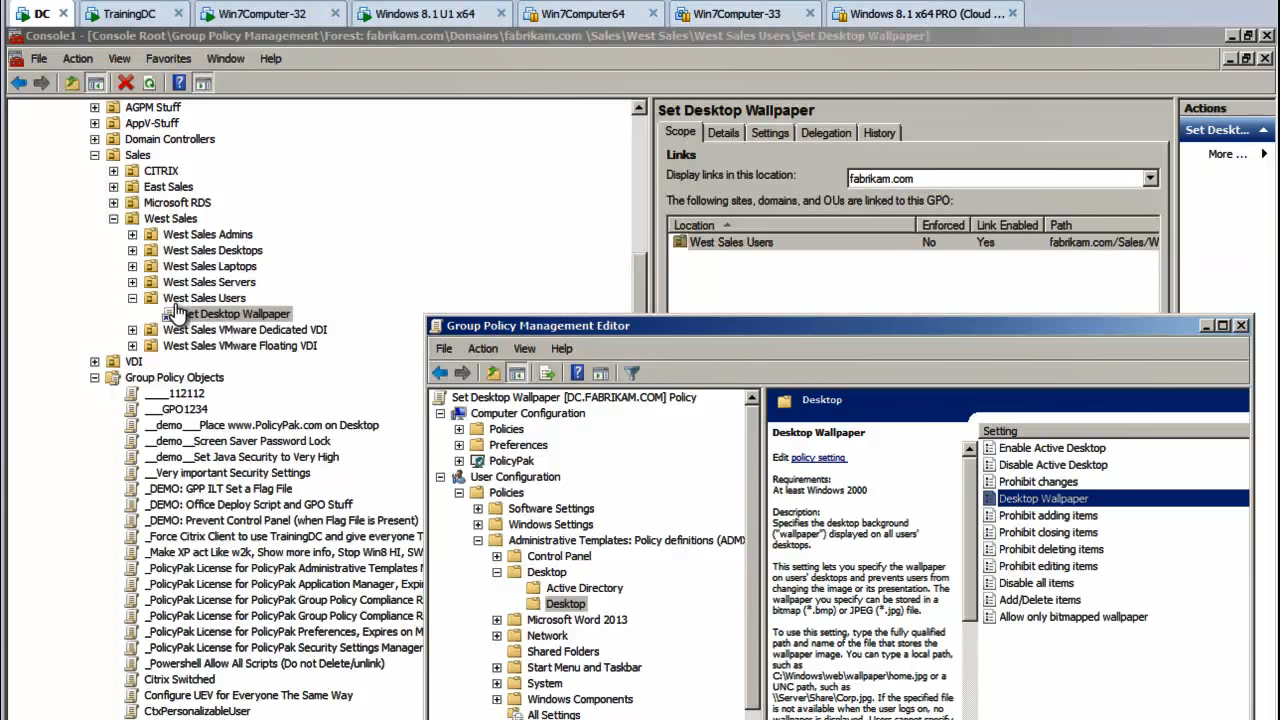Collapse the West Sales Users node
This screenshot has width=1280, height=720.
coord(132,298)
